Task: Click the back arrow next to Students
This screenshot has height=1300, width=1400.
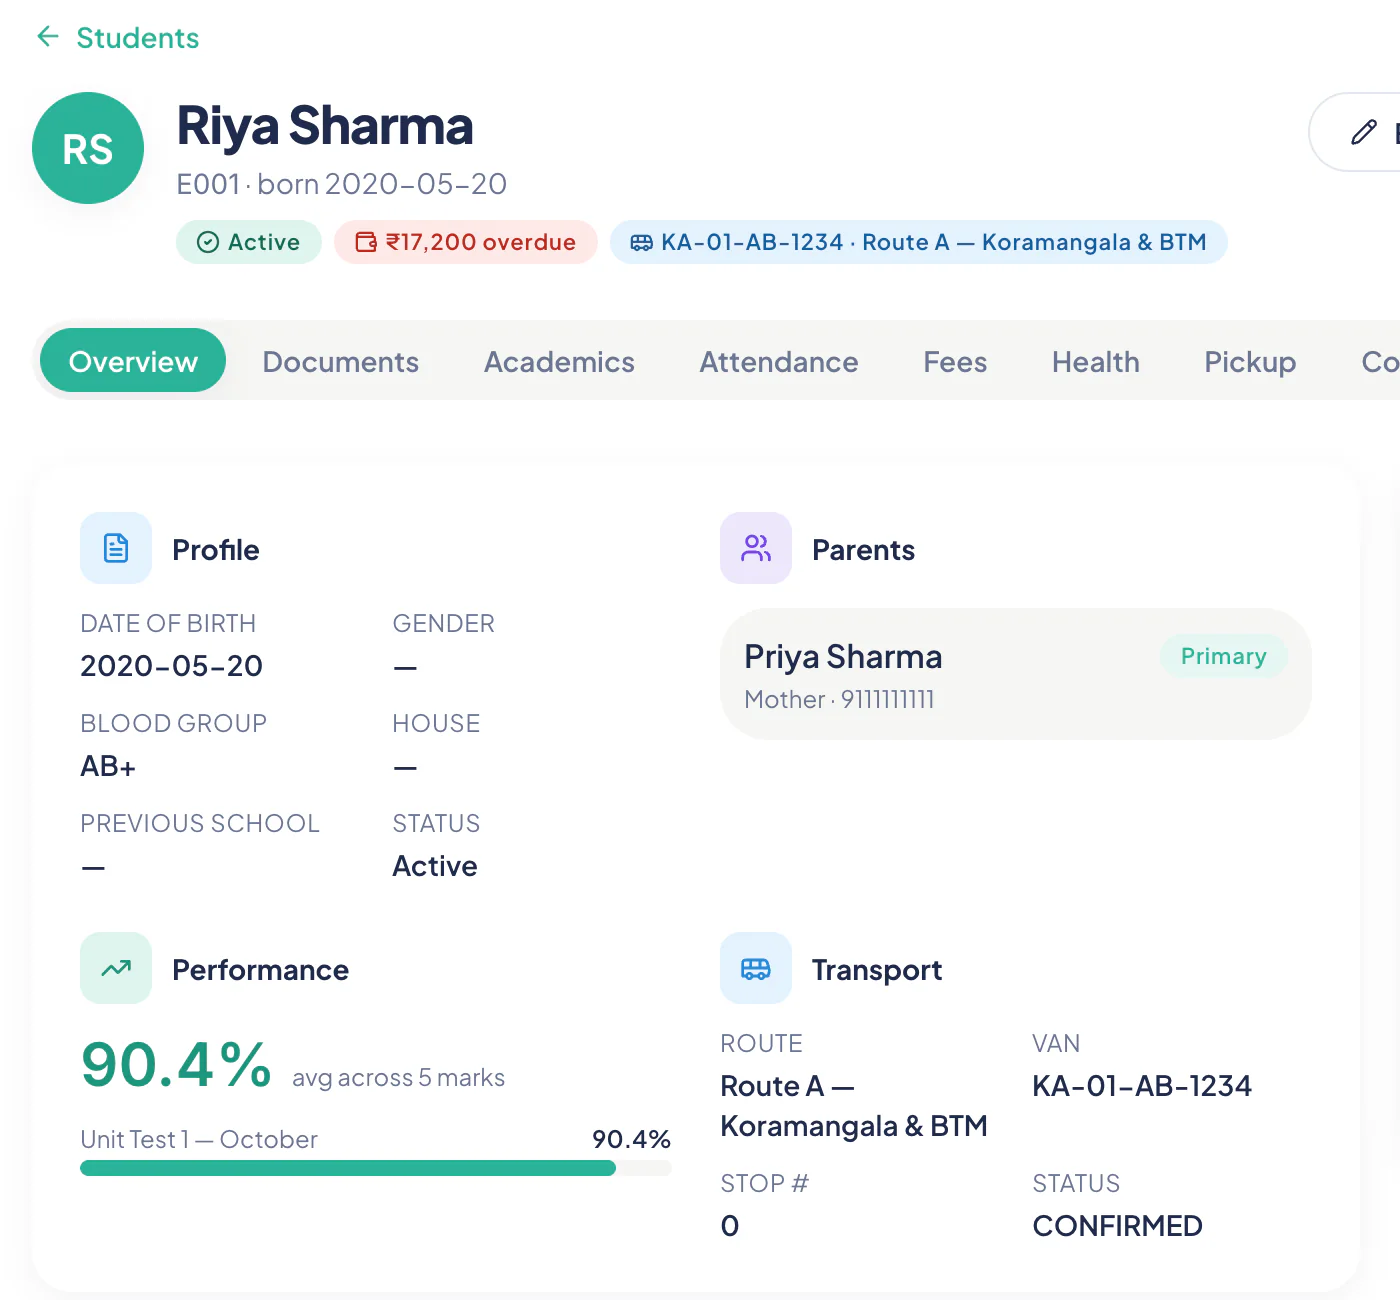Action: click(x=48, y=37)
